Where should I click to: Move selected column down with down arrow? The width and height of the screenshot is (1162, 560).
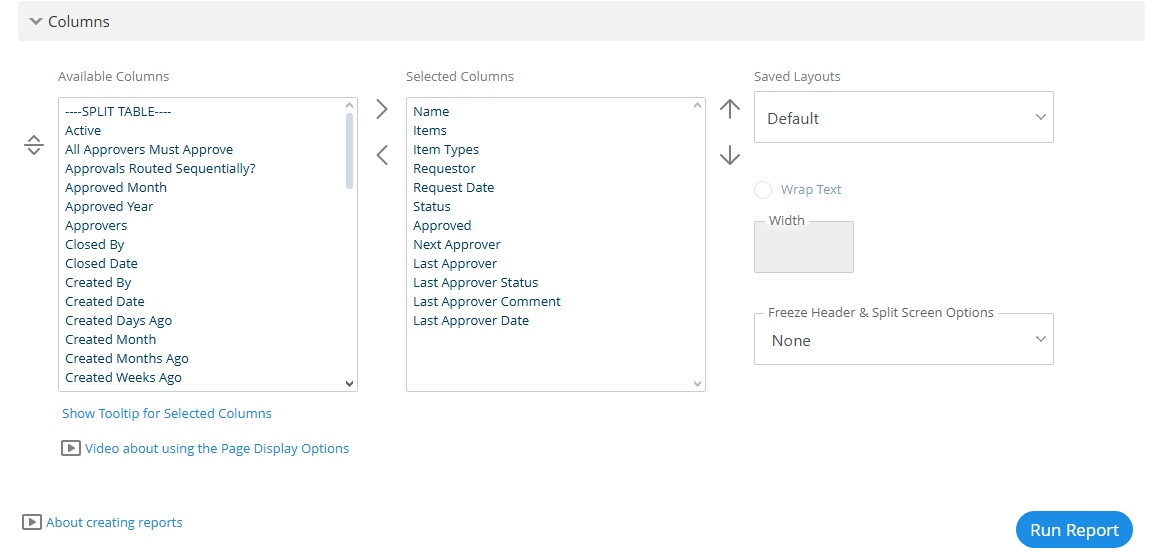click(730, 156)
